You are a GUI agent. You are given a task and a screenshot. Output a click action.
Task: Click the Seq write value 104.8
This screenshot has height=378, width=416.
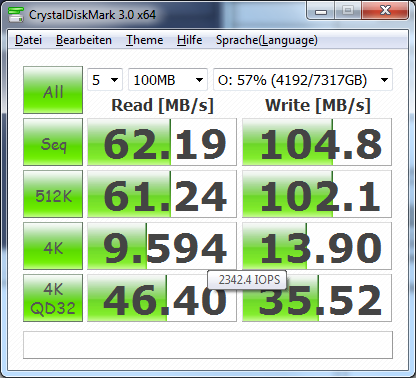tap(317, 142)
